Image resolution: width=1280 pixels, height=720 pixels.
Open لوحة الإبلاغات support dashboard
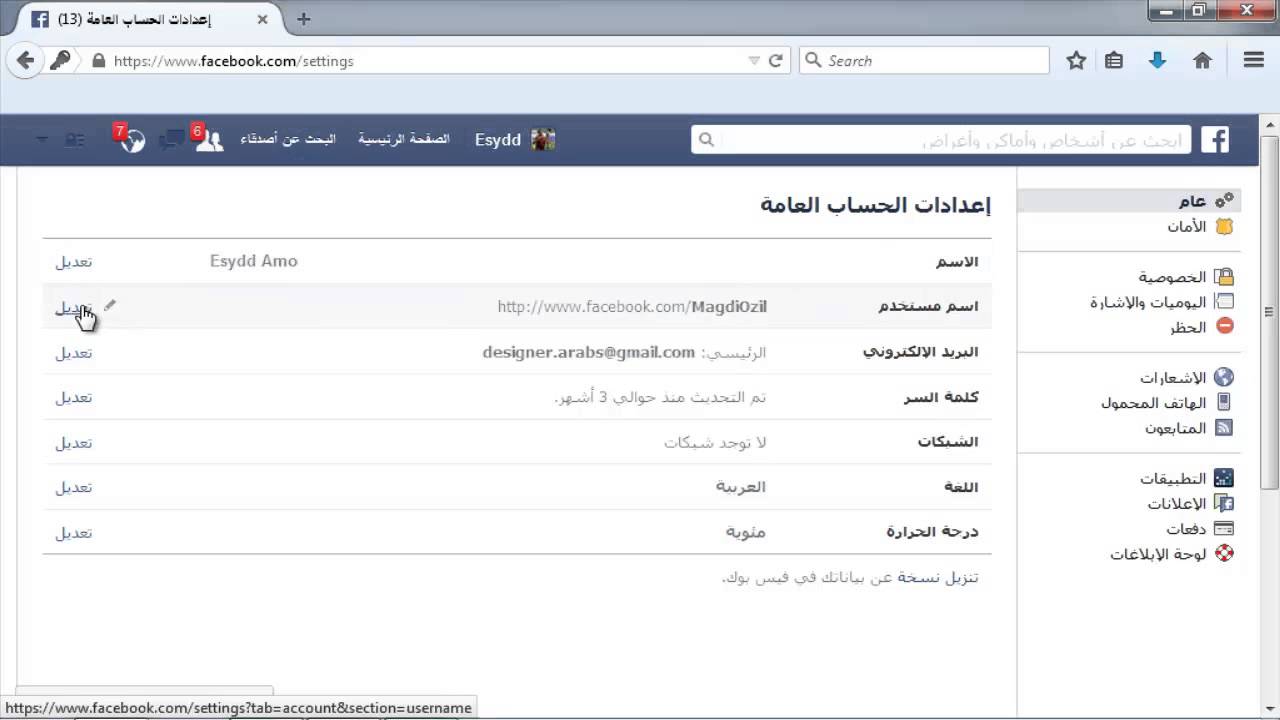pyautogui.click(x=1158, y=554)
